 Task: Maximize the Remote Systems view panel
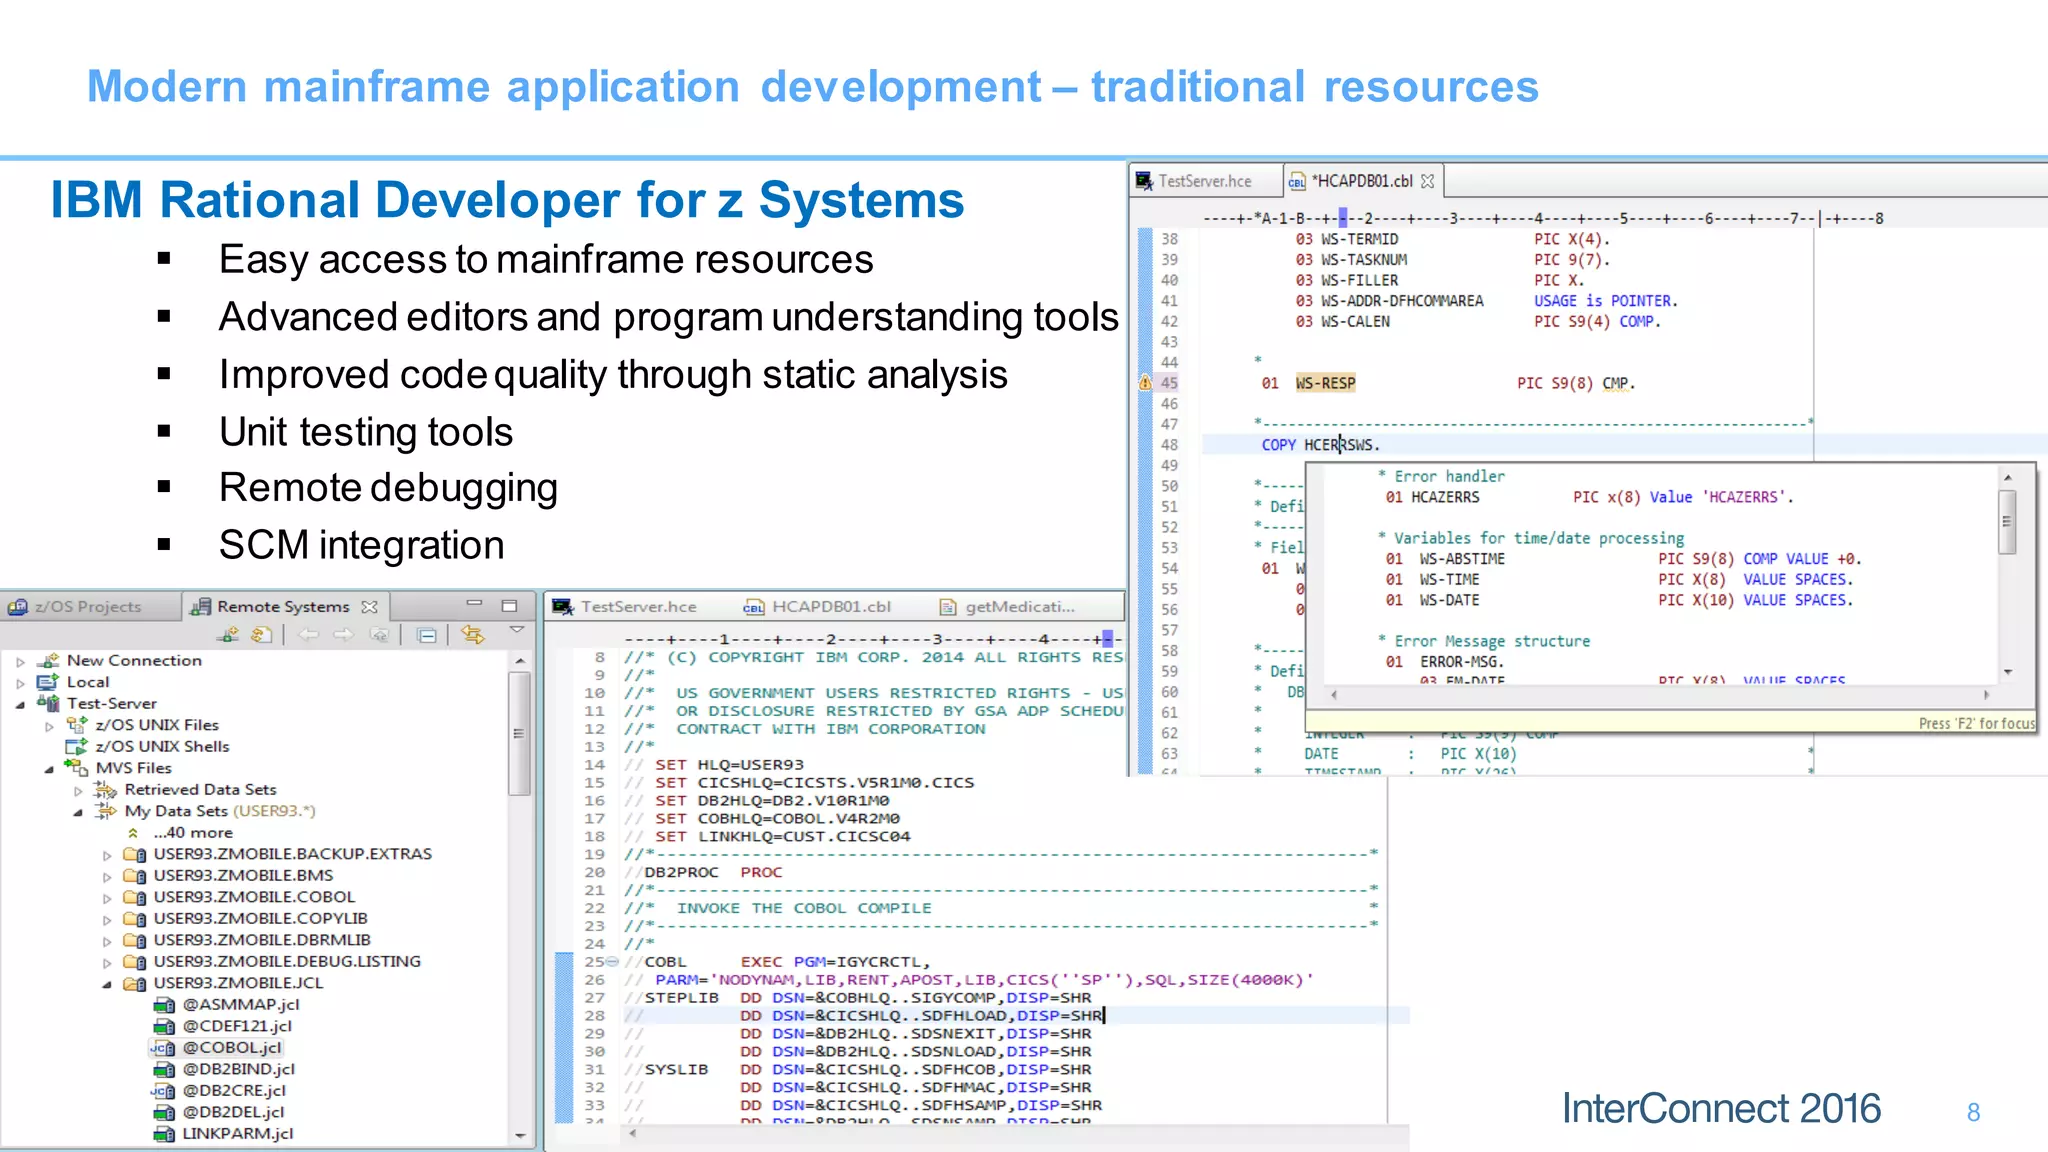[509, 605]
